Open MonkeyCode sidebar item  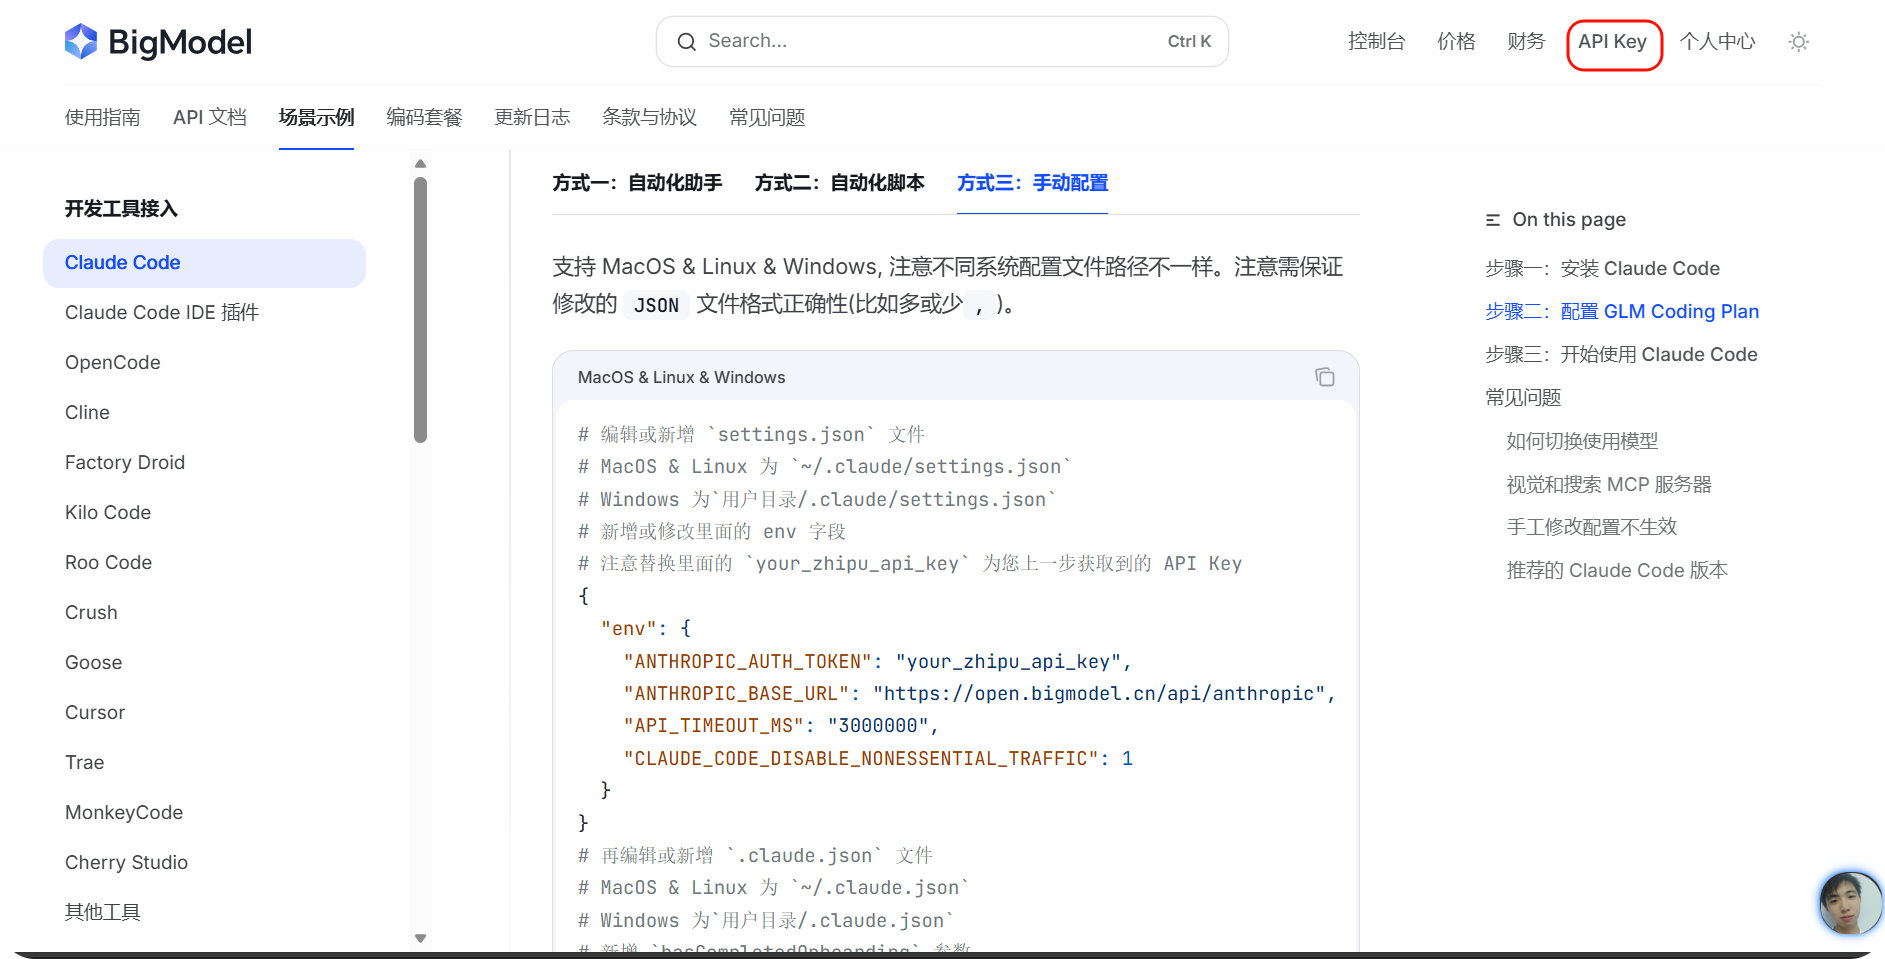click(x=124, y=813)
